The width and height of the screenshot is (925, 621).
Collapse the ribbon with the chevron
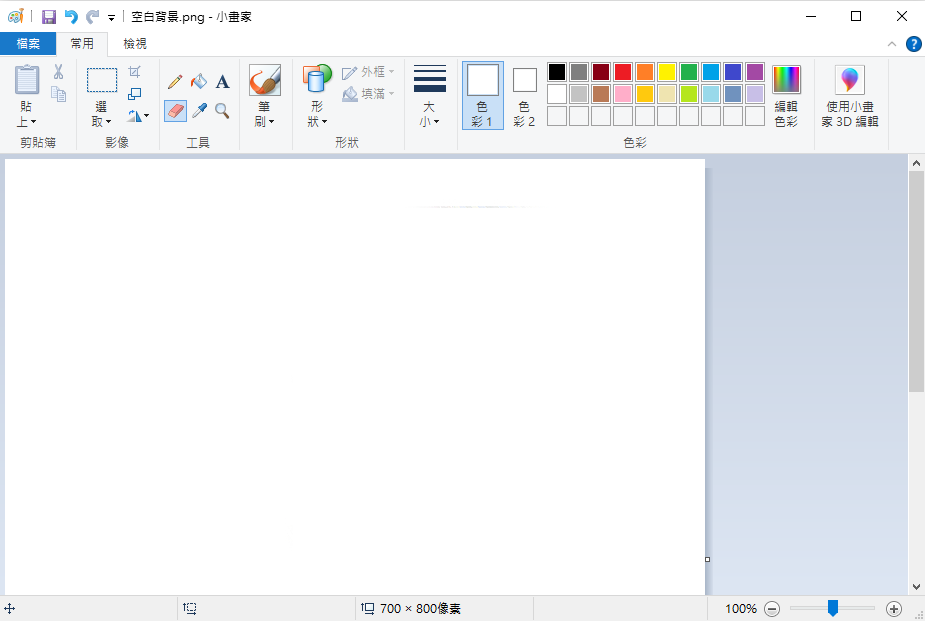pos(892,44)
